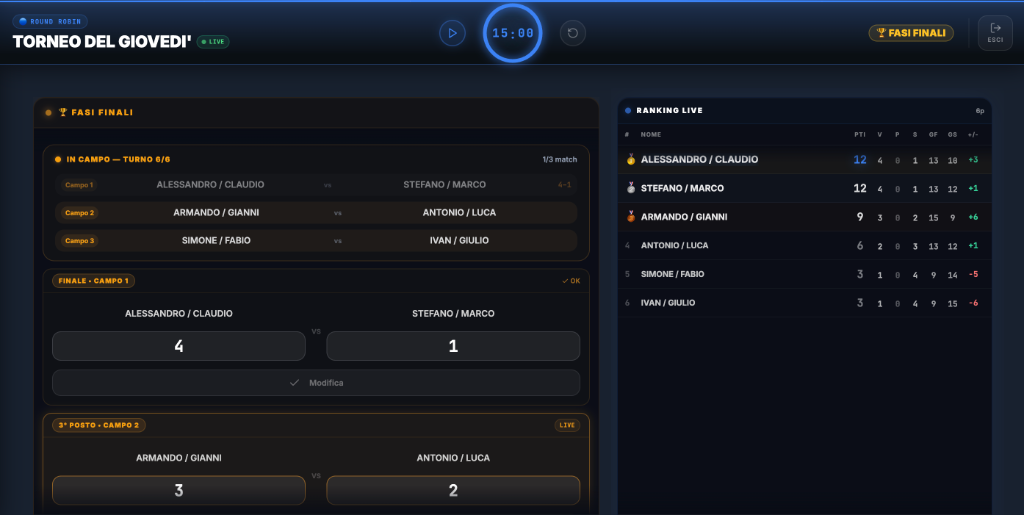The width and height of the screenshot is (1024, 515).
Task: Select SIMONE / FABIO in the ranking
Action: point(805,274)
